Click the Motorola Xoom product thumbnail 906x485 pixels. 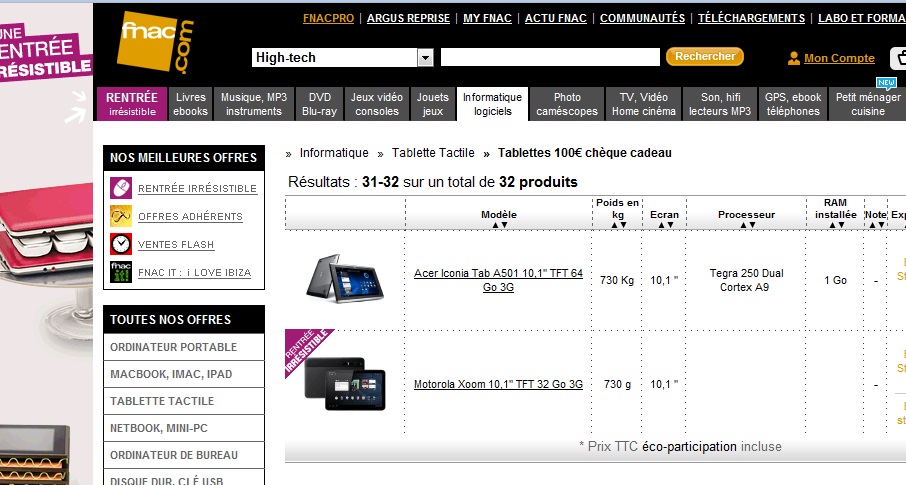pyautogui.click(x=345, y=383)
